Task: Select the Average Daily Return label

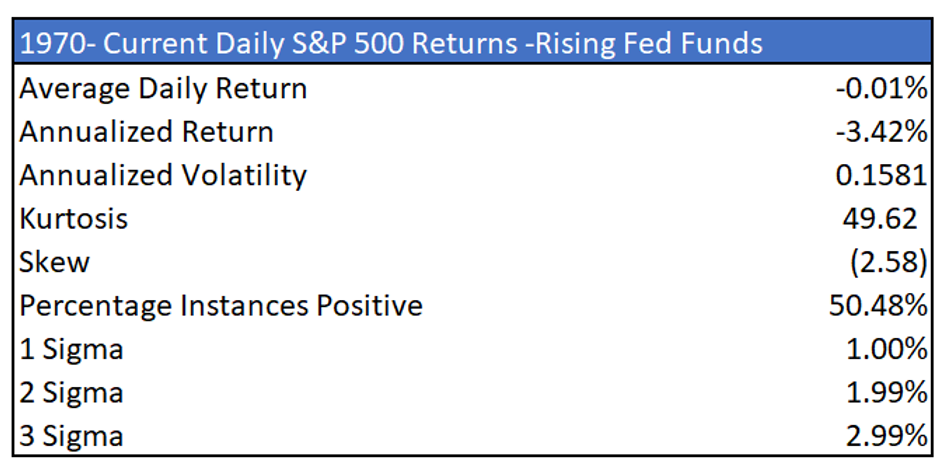Action: [163, 88]
